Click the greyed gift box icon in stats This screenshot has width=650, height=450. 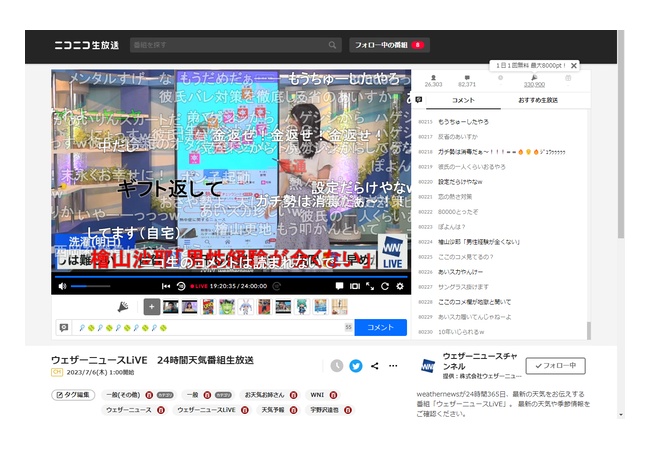coord(568,77)
